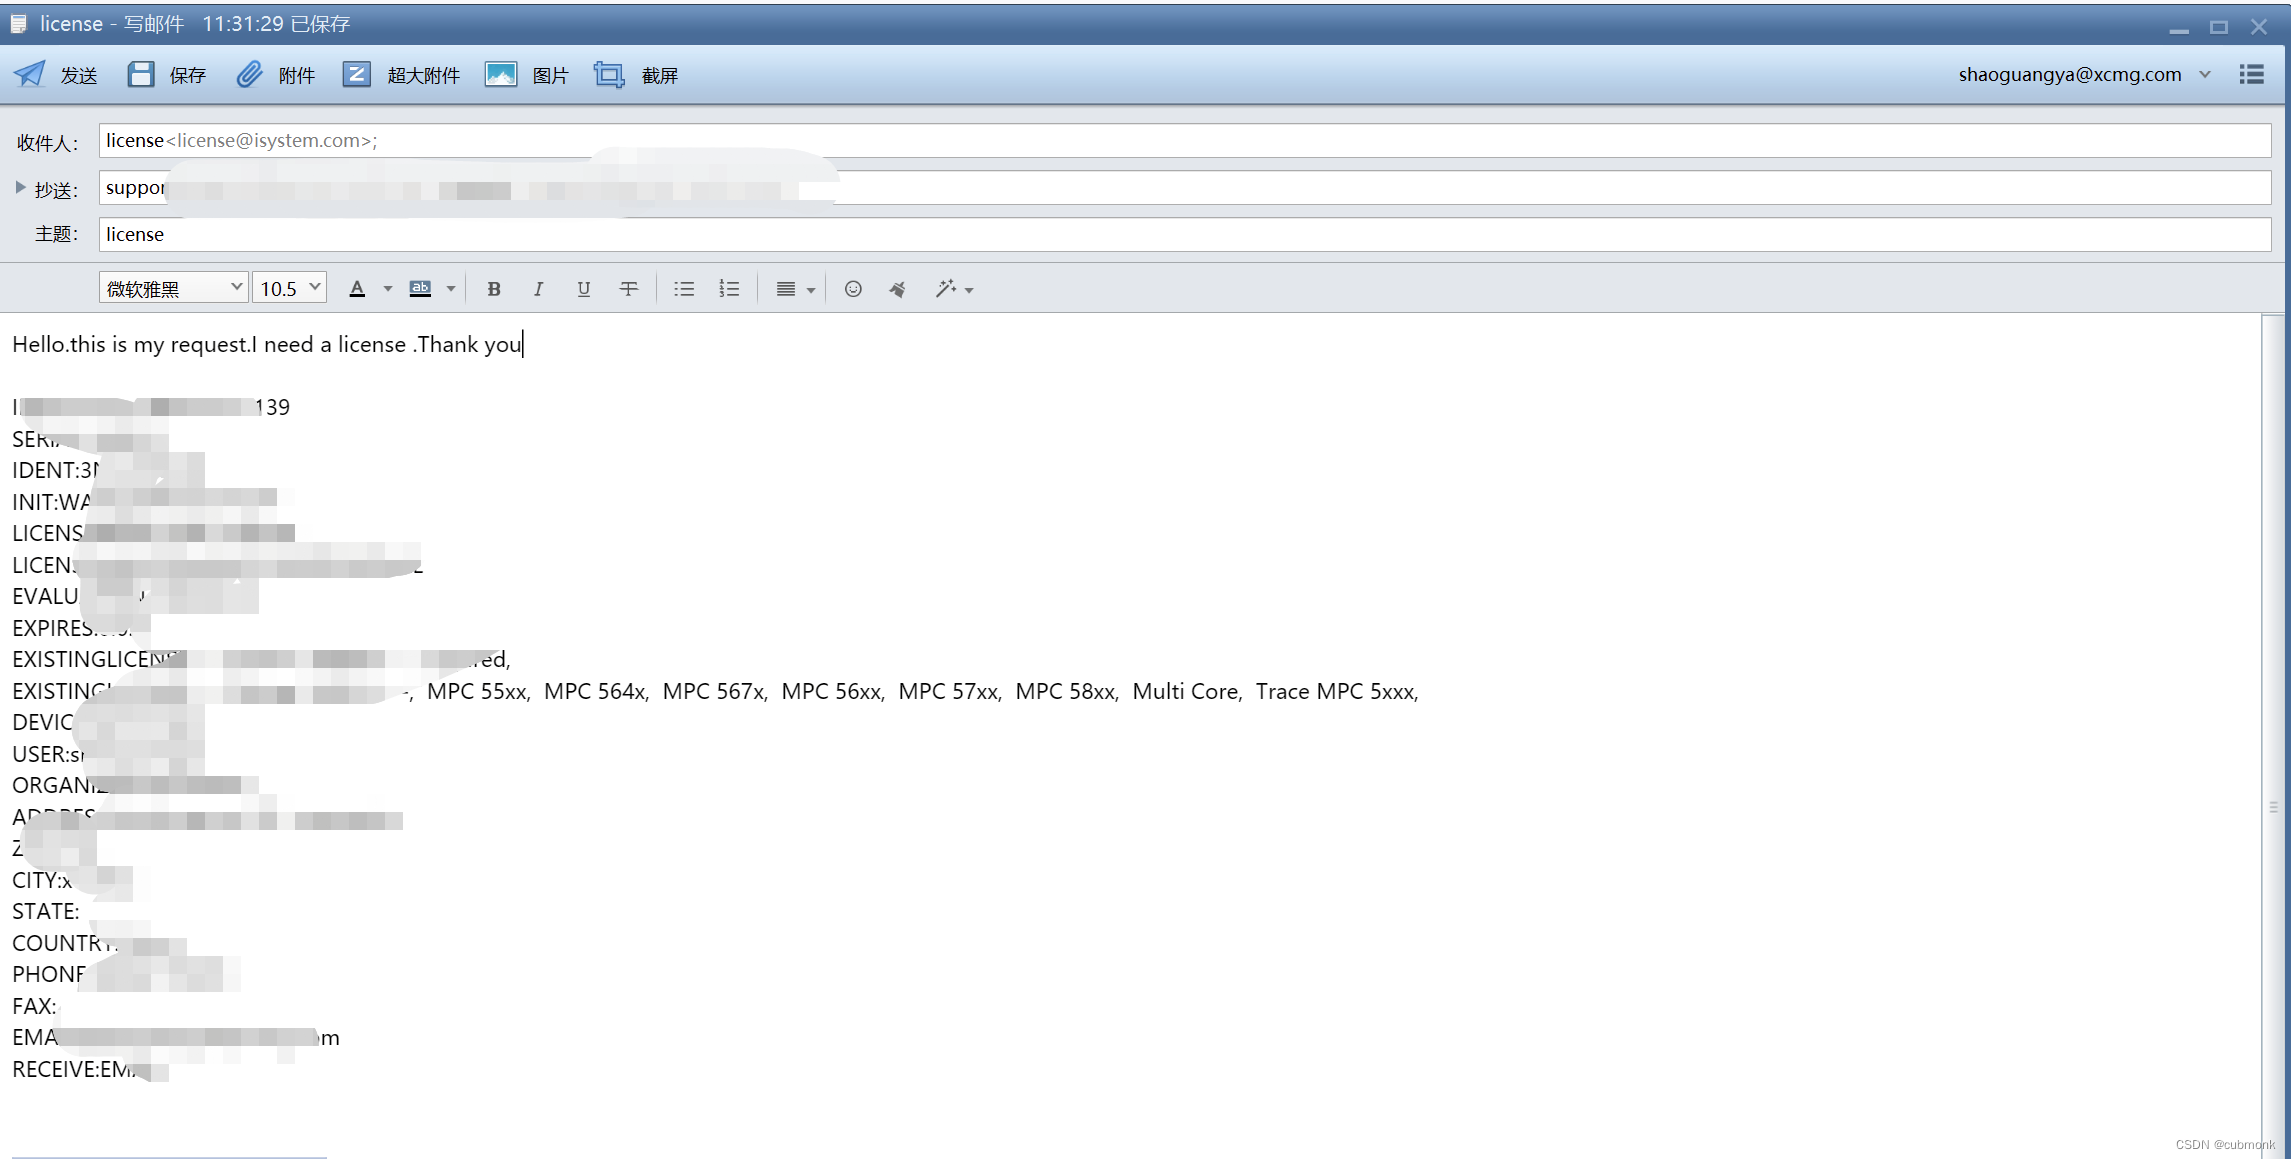
Task: Attach a file with the 附件 paperclip
Action: point(276,75)
